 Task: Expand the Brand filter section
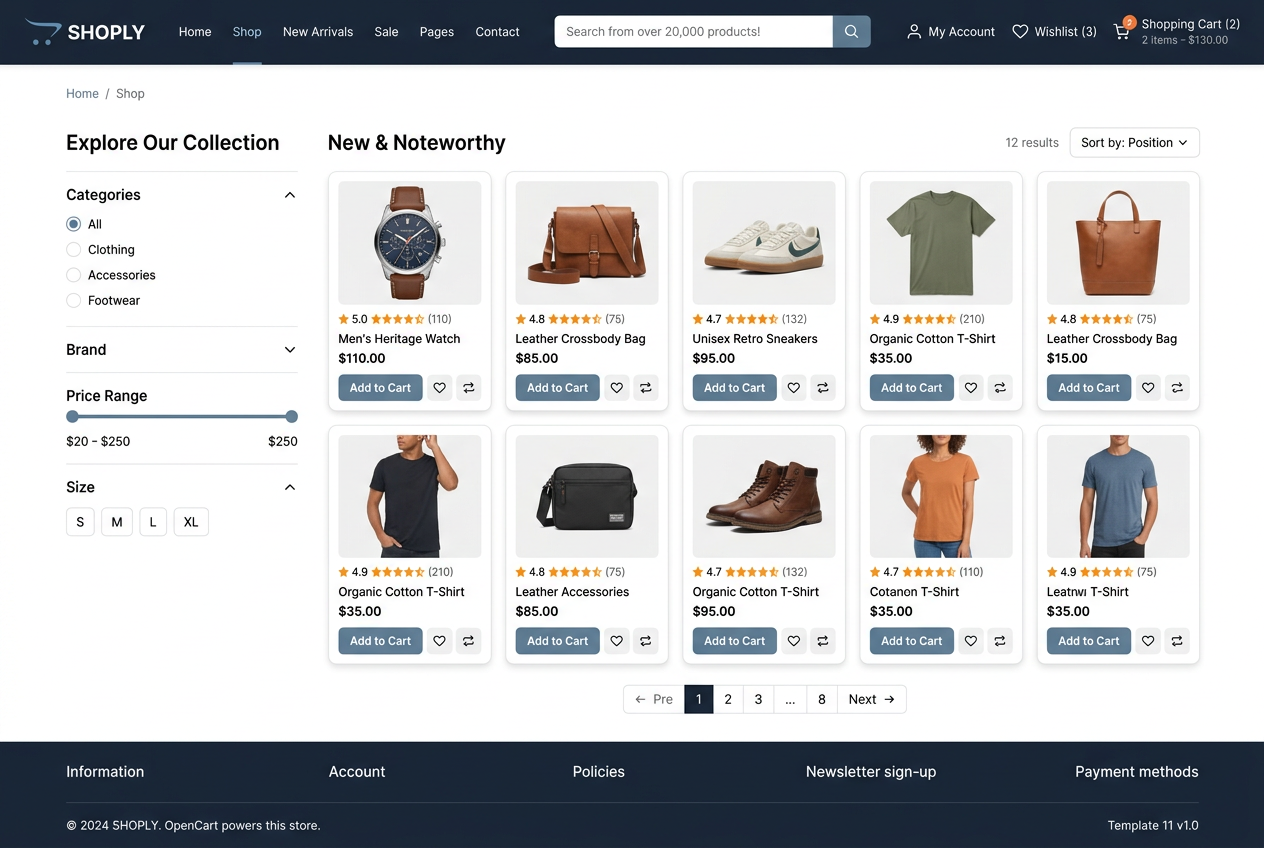(x=290, y=350)
